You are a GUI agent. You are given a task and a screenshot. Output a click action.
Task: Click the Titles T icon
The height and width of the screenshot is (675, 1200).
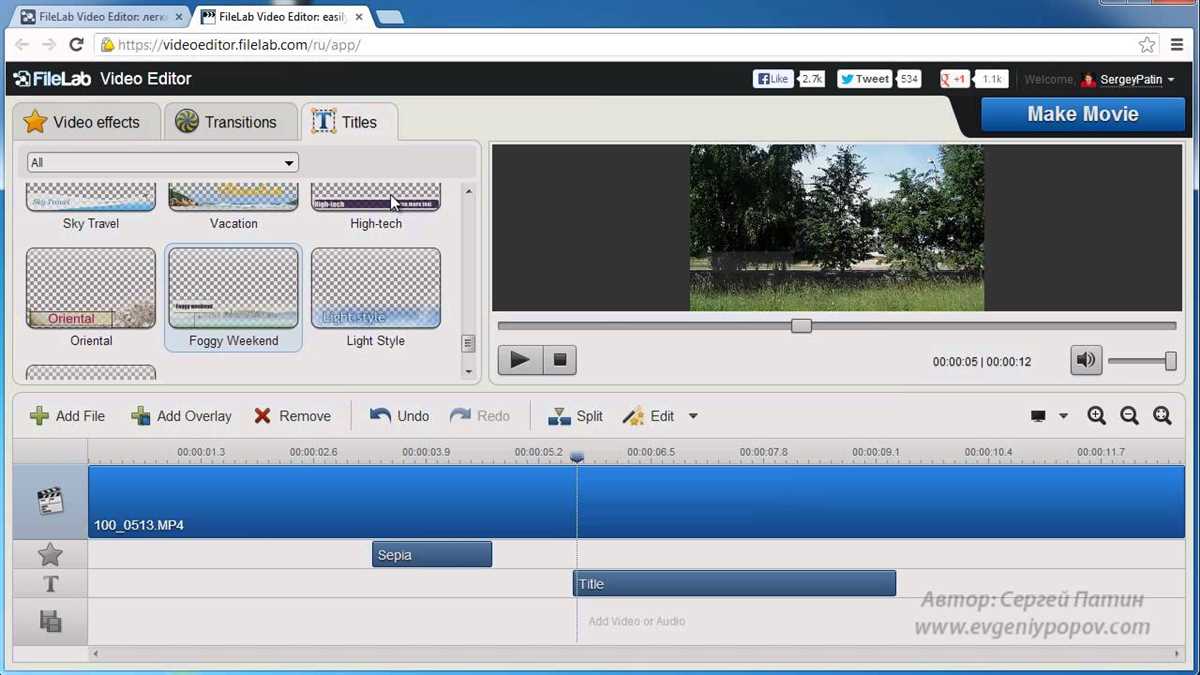323,122
